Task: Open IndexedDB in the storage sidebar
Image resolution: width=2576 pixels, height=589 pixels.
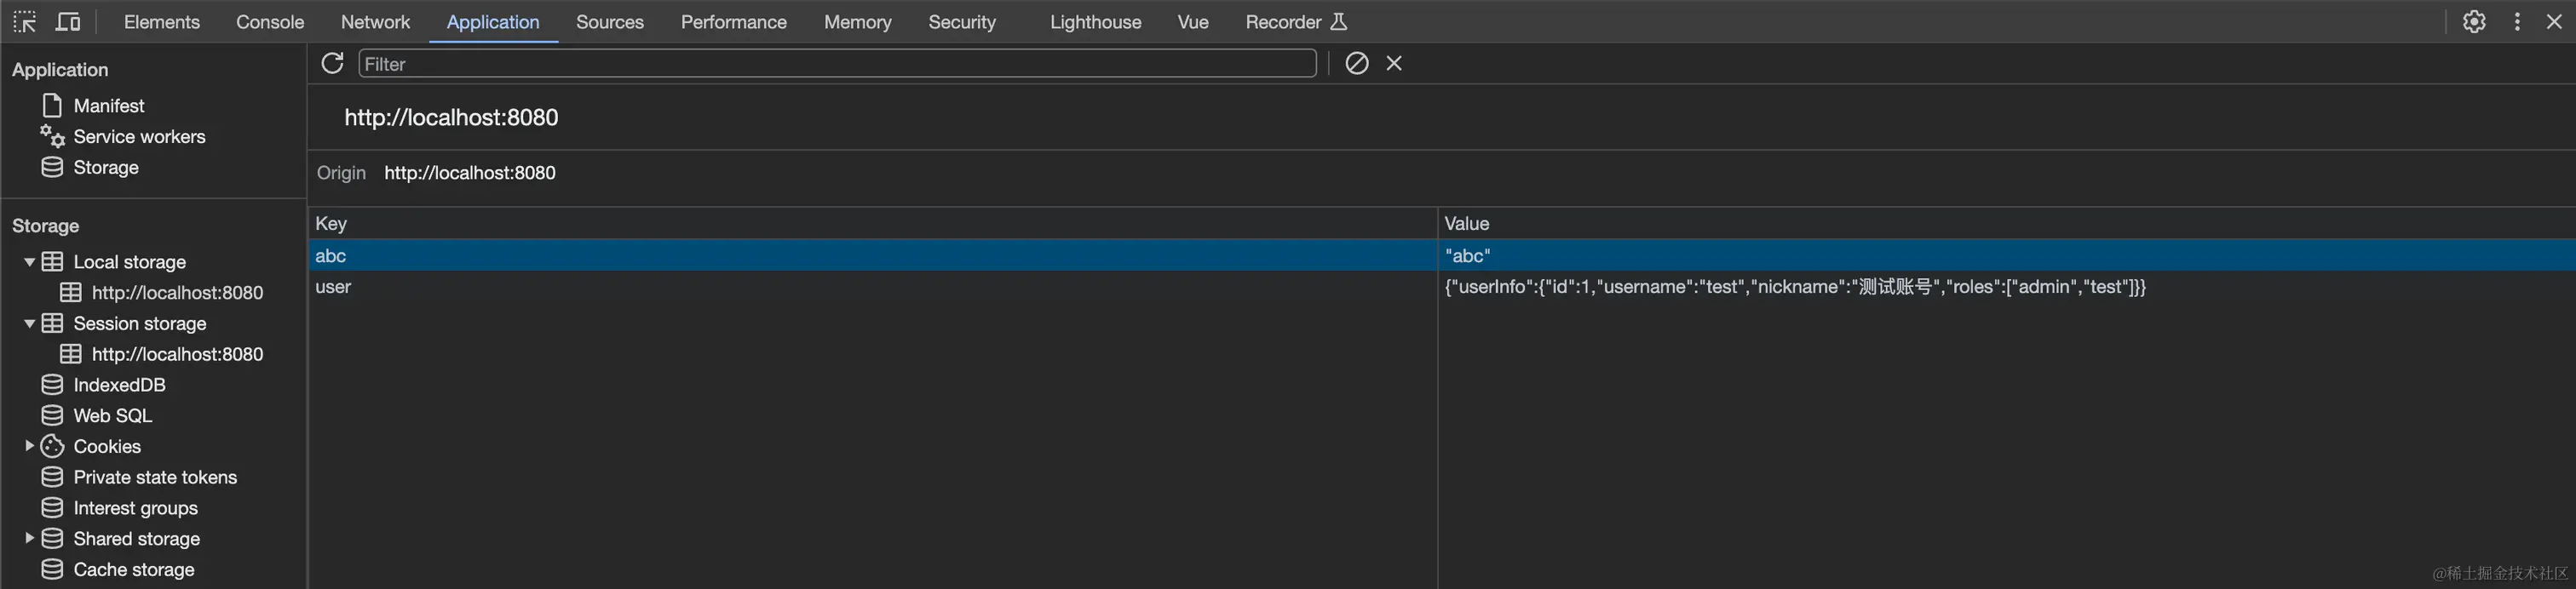Action: [x=119, y=385]
